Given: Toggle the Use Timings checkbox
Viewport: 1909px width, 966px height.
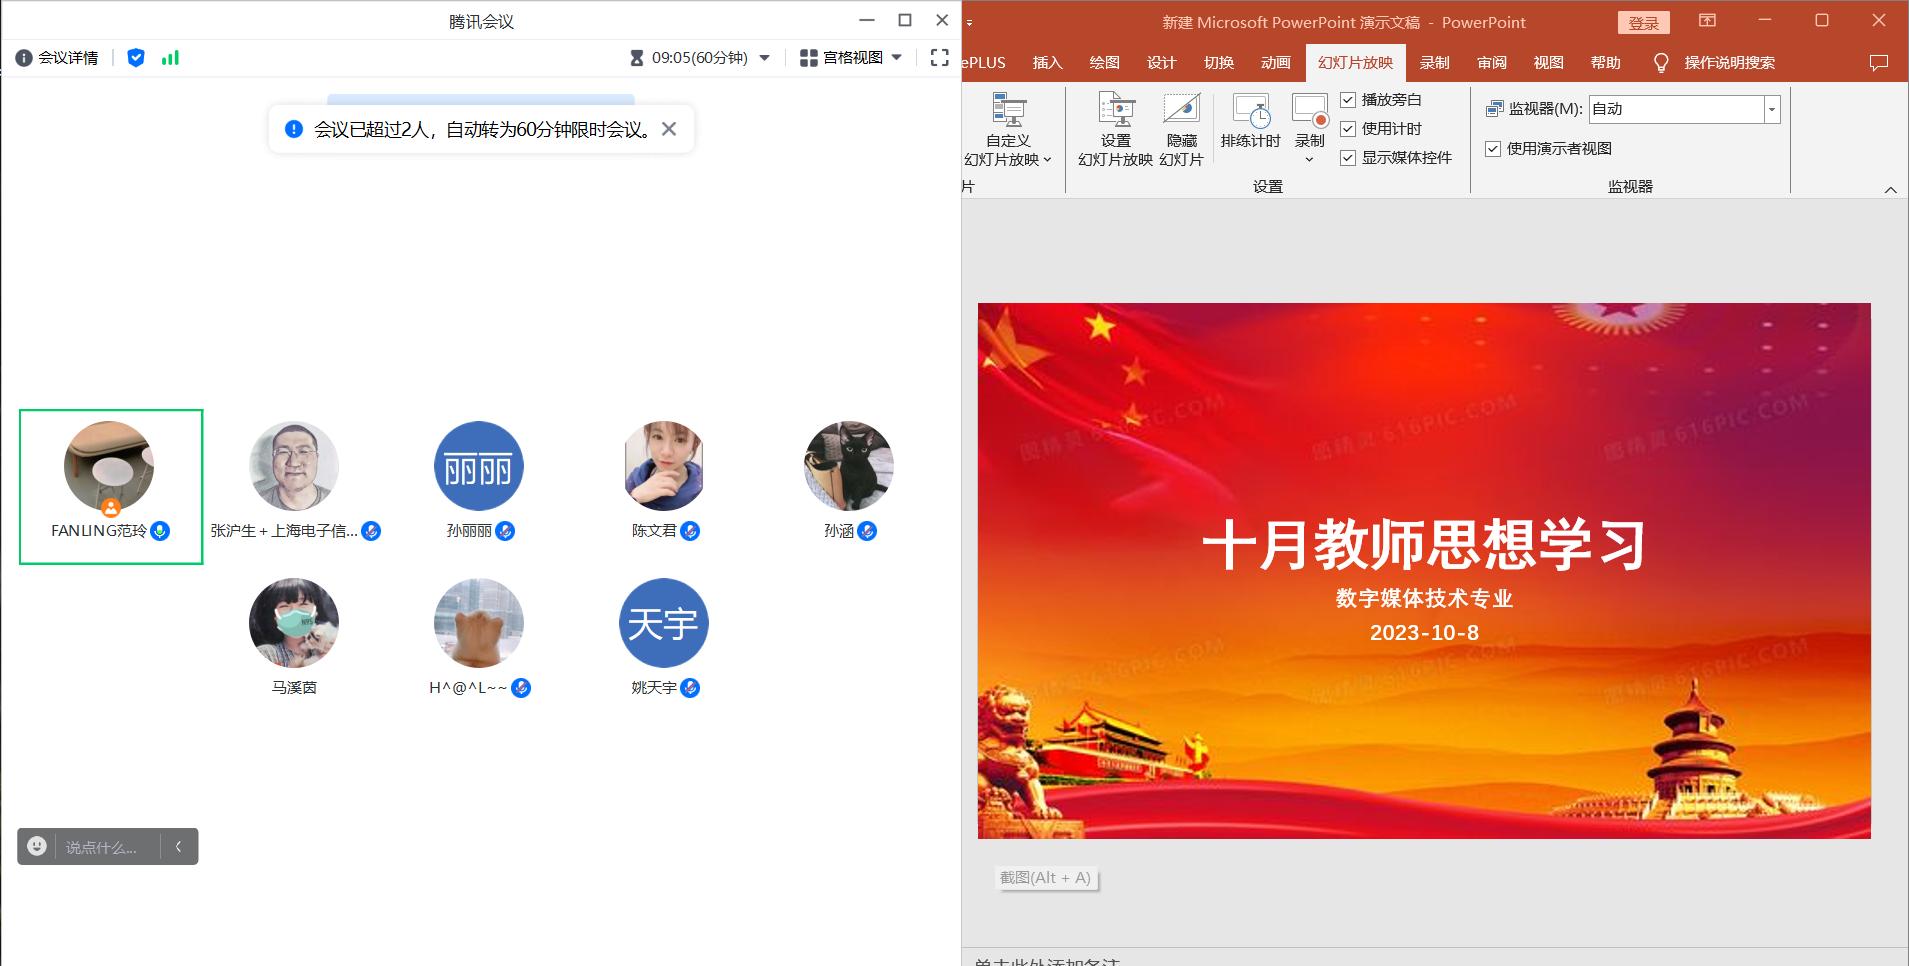Looking at the screenshot, I should [1348, 129].
